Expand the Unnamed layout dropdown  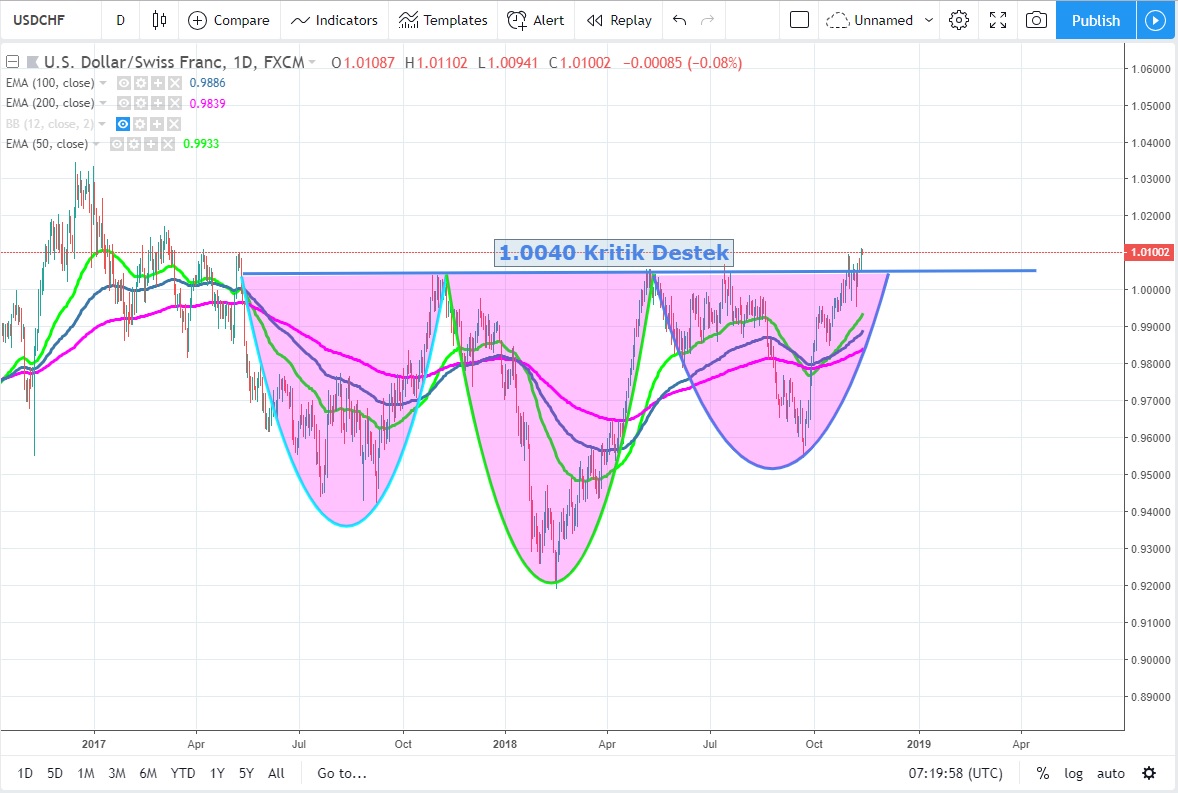click(929, 20)
